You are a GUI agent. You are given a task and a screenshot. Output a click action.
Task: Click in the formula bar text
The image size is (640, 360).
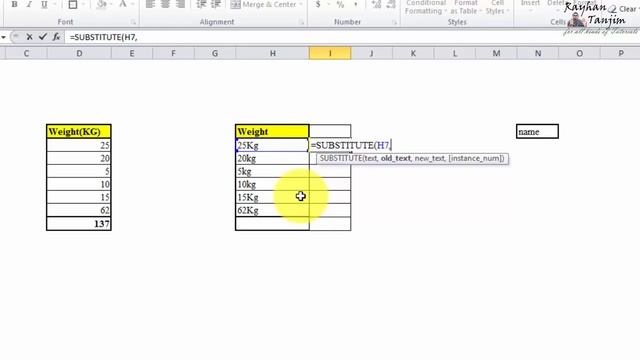coord(104,37)
